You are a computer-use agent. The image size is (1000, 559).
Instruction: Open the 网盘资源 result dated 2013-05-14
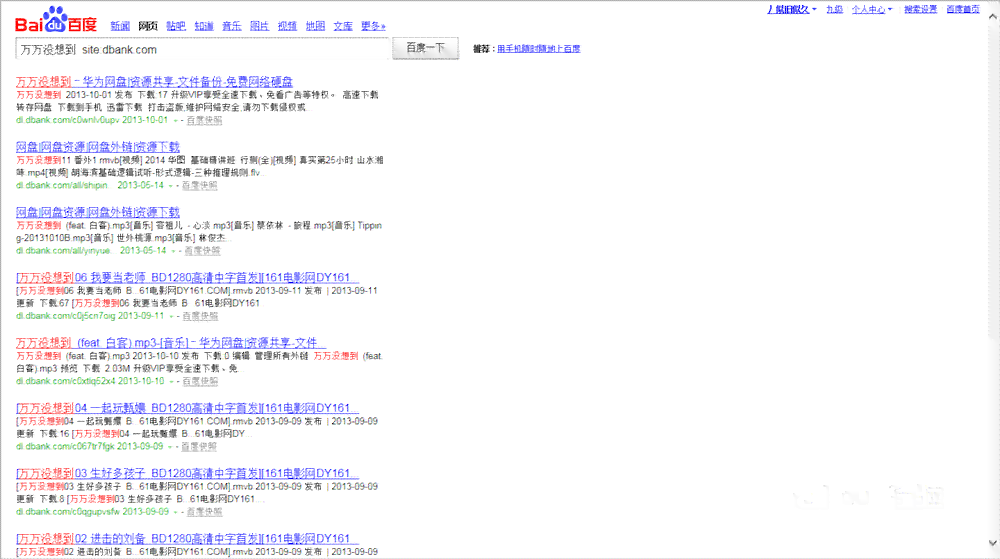click(98, 212)
